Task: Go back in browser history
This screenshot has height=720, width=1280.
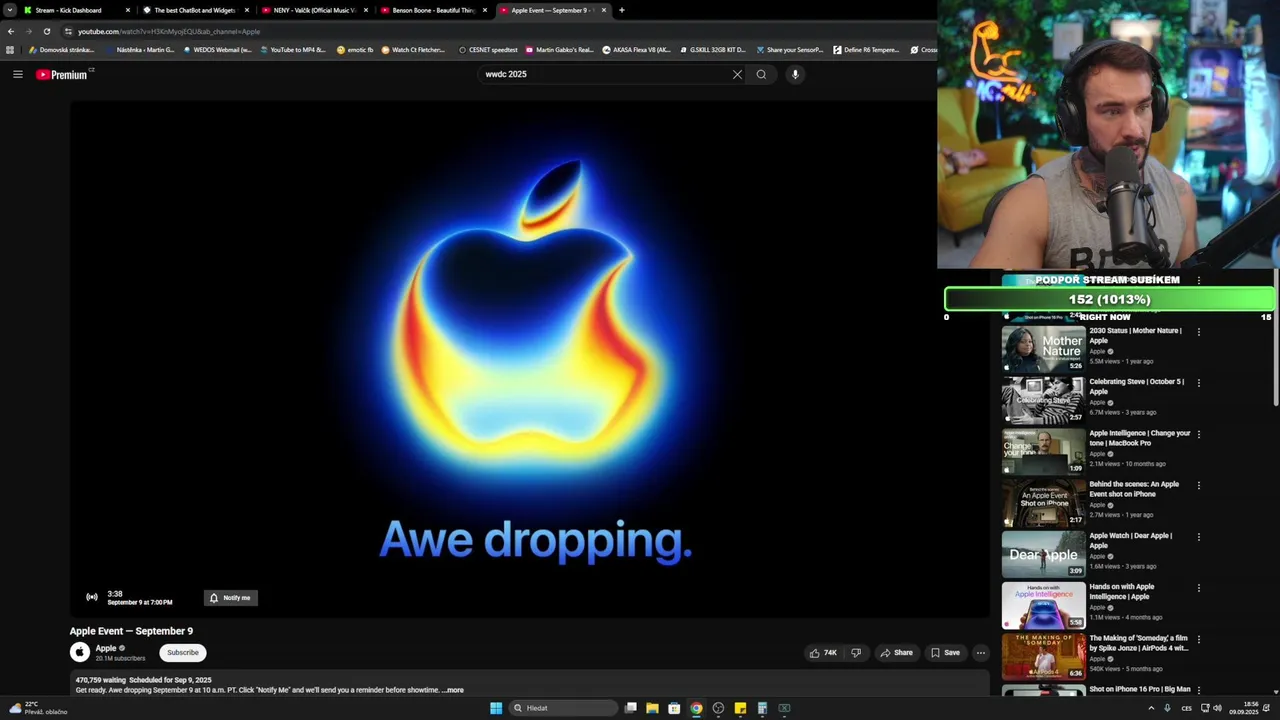Action: click(11, 31)
